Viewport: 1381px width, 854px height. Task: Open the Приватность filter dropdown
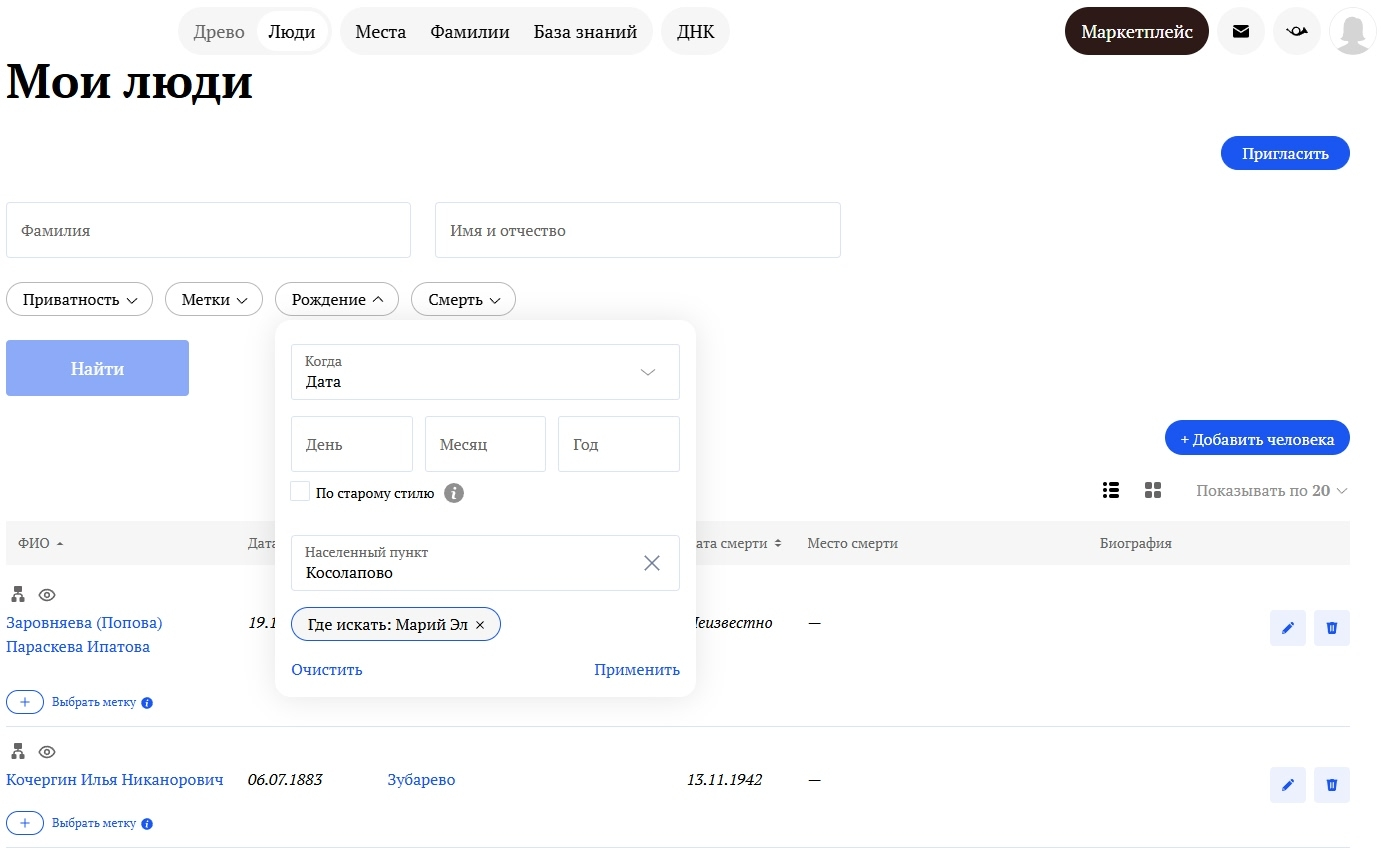(x=79, y=299)
